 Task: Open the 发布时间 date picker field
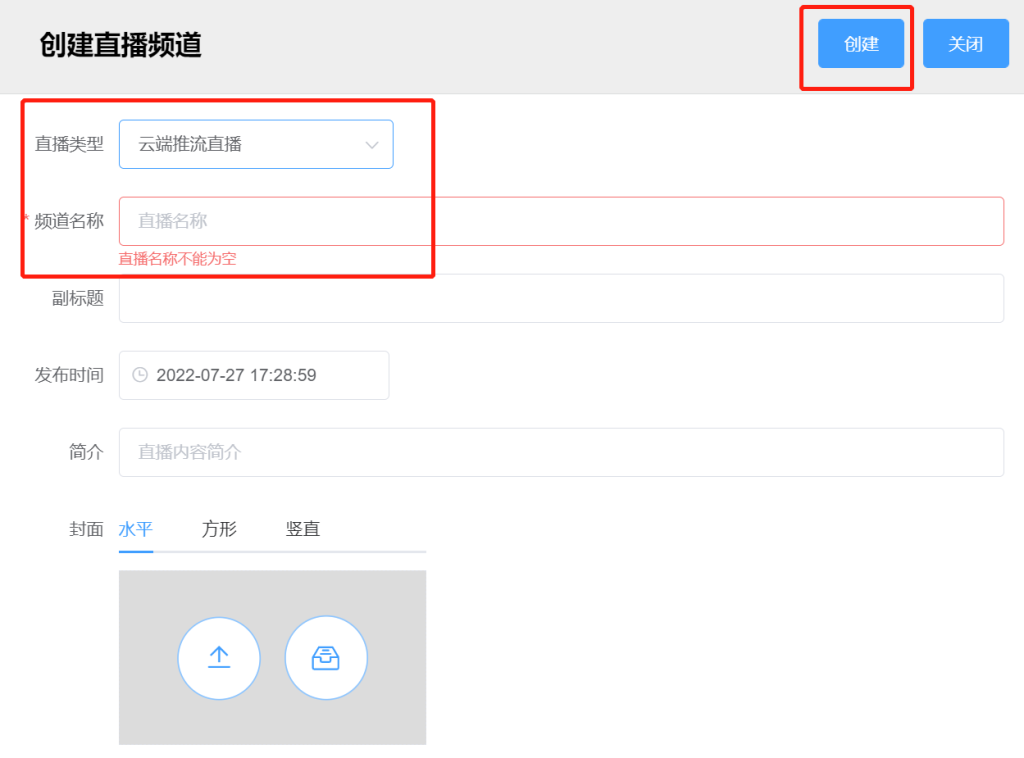pyautogui.click(x=254, y=375)
